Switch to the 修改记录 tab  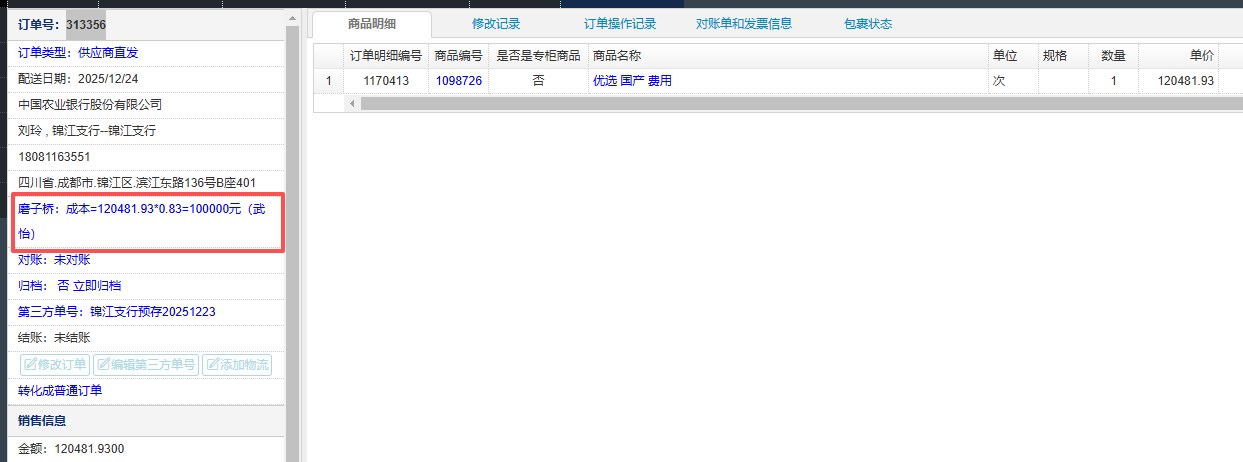[x=495, y=24]
